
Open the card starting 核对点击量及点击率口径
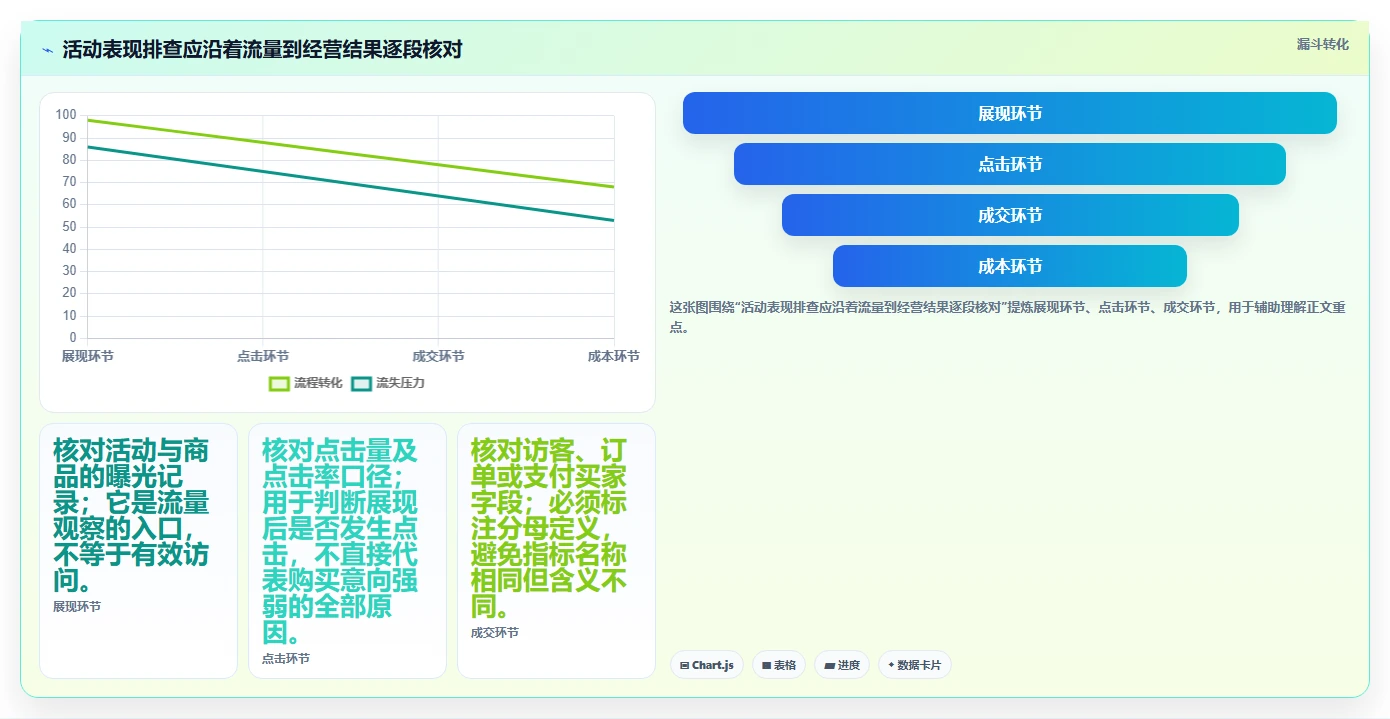click(x=347, y=551)
